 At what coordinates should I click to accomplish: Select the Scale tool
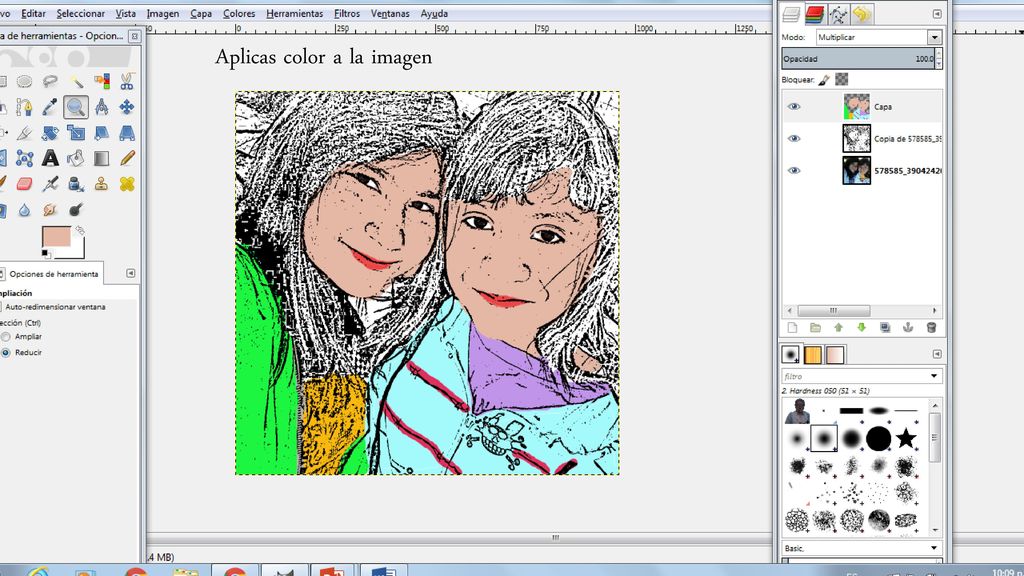[76, 133]
